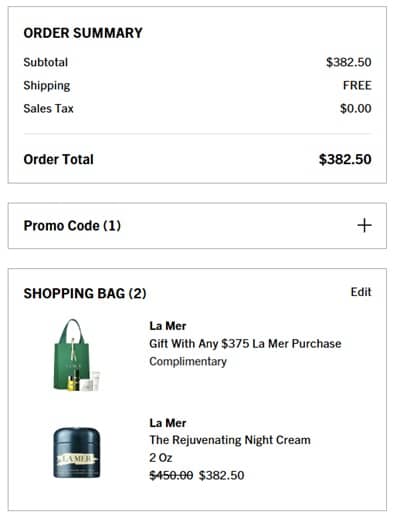
Task: Select the Subtotal value $382.50
Action: click(x=349, y=62)
